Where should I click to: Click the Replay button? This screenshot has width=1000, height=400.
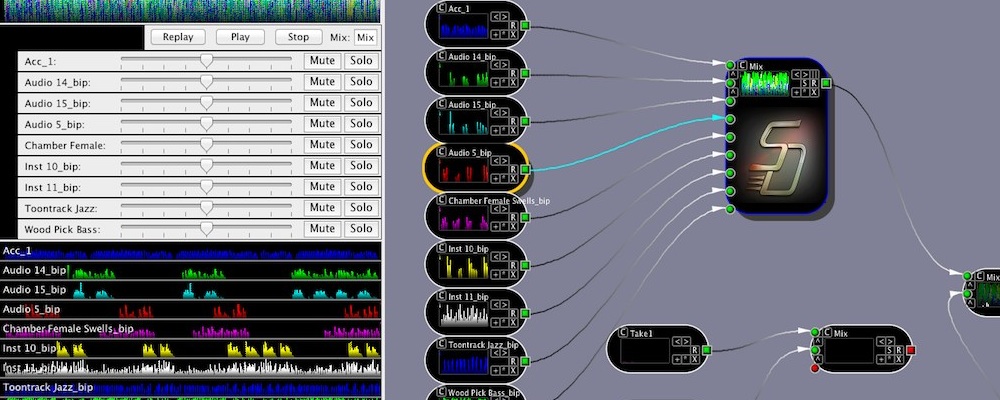click(x=178, y=37)
